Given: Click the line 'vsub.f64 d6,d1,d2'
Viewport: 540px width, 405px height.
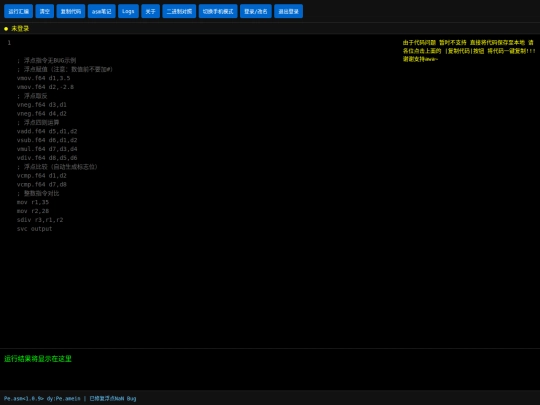Looking at the screenshot, I should click(x=47, y=140).
